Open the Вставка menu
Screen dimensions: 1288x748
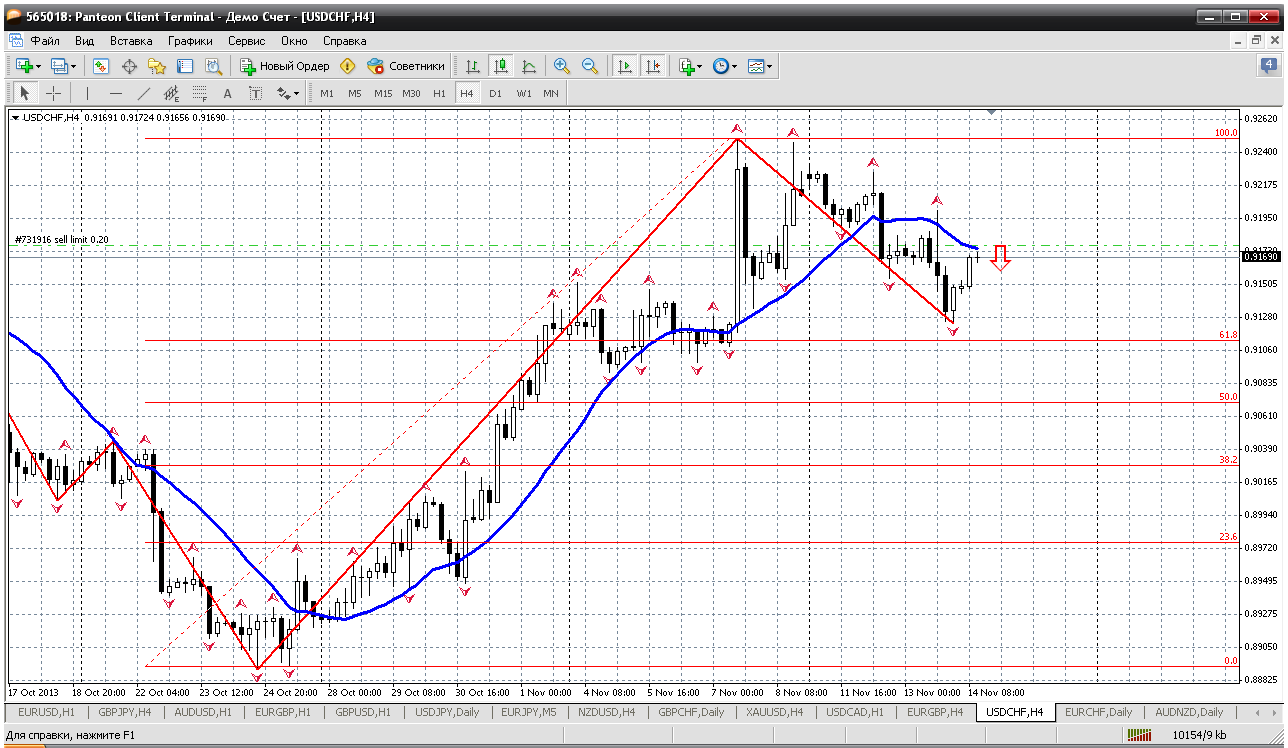[131, 41]
